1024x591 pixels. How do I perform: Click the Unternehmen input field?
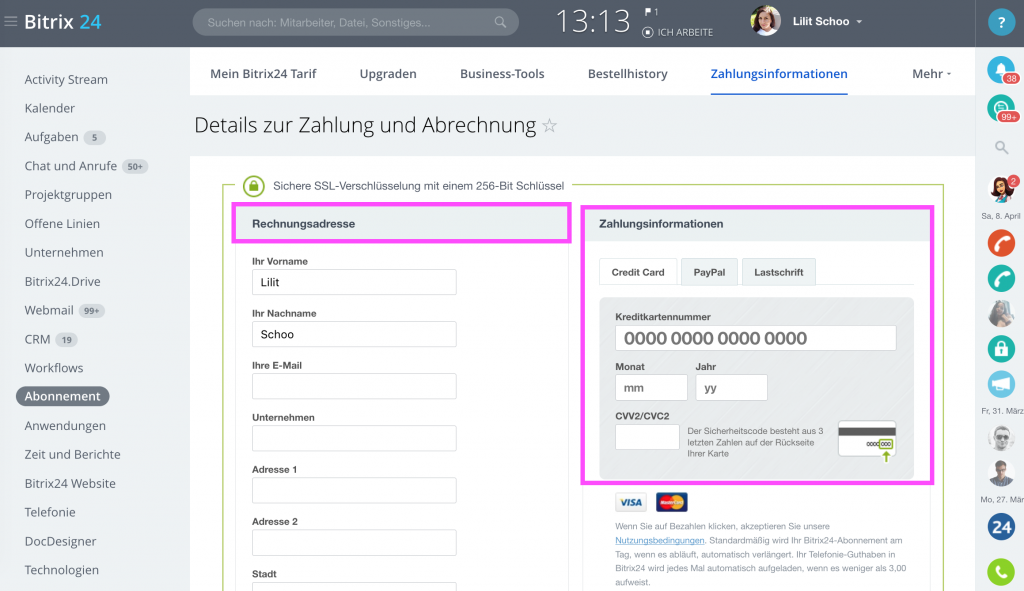tap(354, 438)
